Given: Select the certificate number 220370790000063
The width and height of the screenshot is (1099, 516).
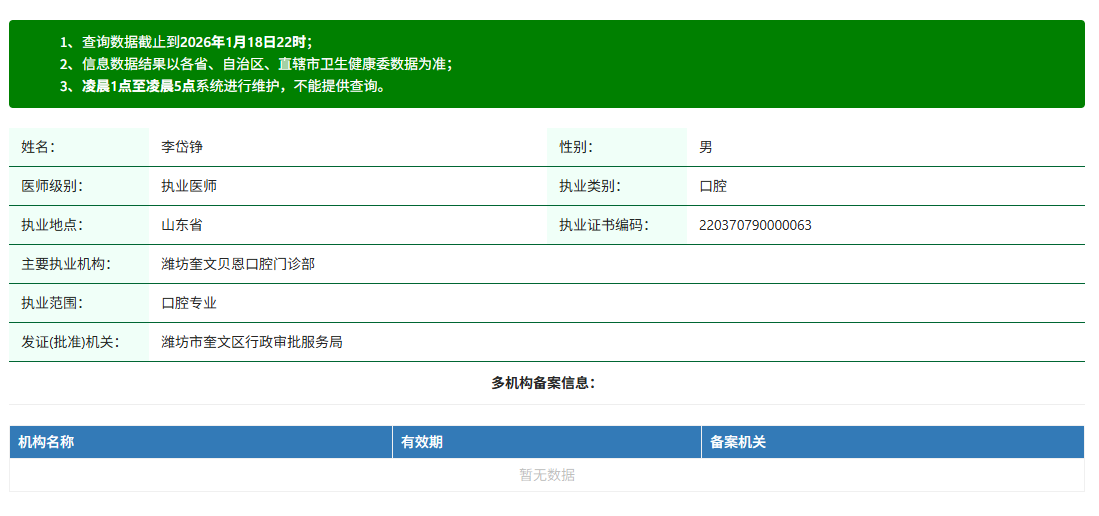Looking at the screenshot, I should [755, 225].
